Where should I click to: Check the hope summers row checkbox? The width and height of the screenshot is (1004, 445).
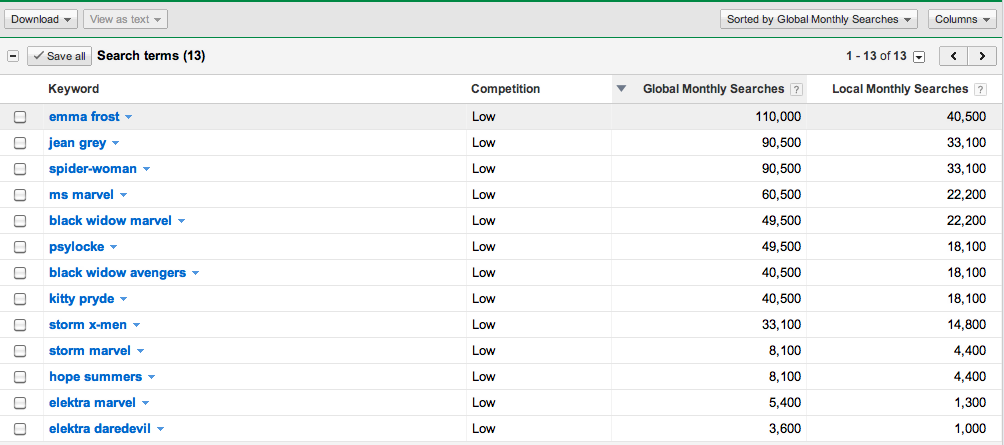click(x=20, y=376)
